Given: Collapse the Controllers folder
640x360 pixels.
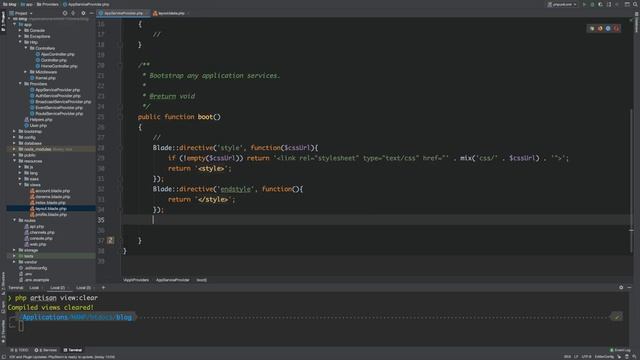Looking at the screenshot, I should 26,48.
